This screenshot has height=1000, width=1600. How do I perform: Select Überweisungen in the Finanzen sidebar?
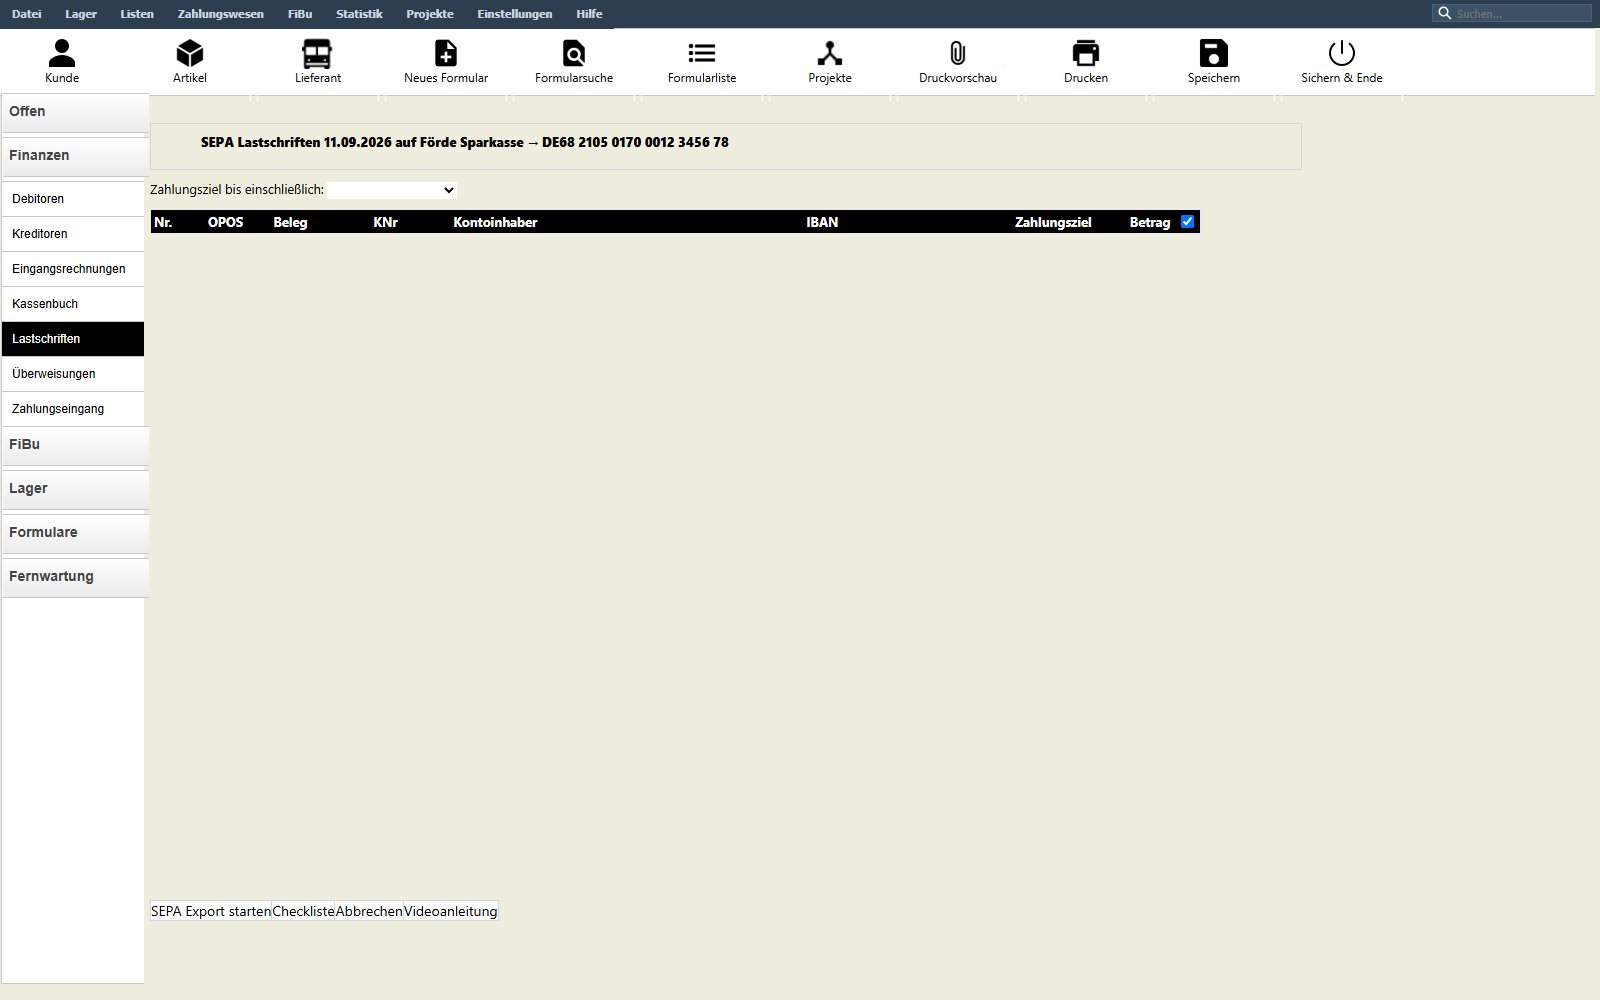pos(73,374)
